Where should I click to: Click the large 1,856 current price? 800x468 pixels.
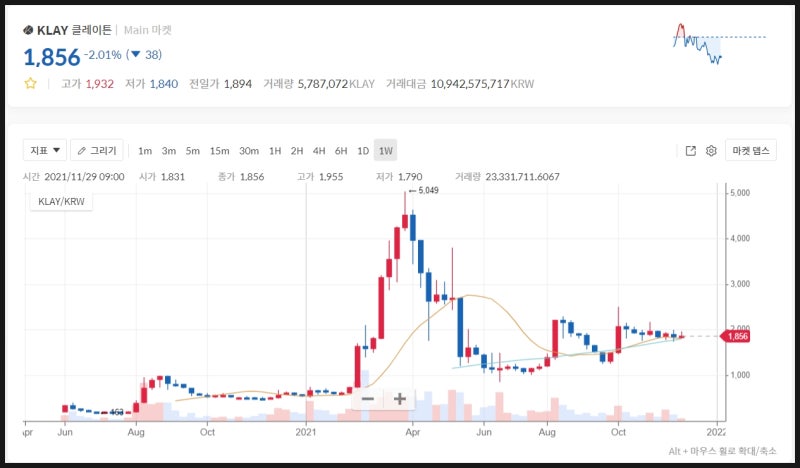click(52, 57)
